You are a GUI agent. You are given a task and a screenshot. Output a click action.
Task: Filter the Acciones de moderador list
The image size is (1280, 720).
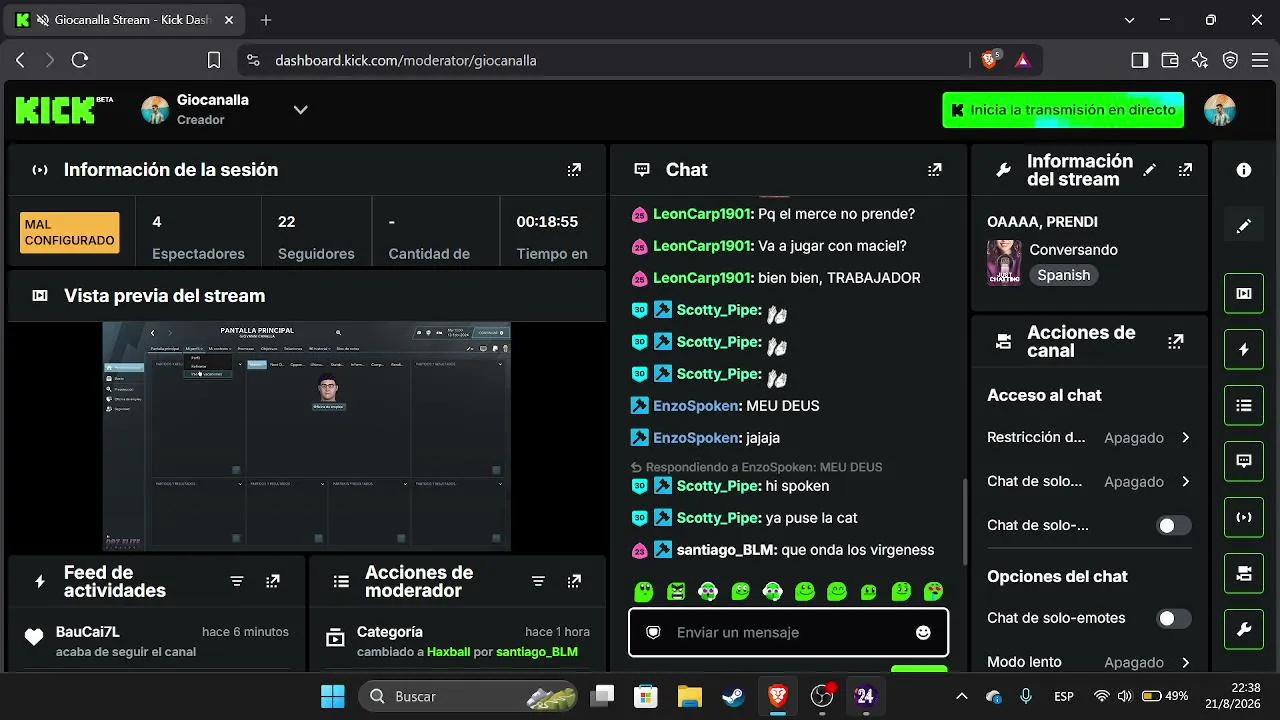(538, 581)
